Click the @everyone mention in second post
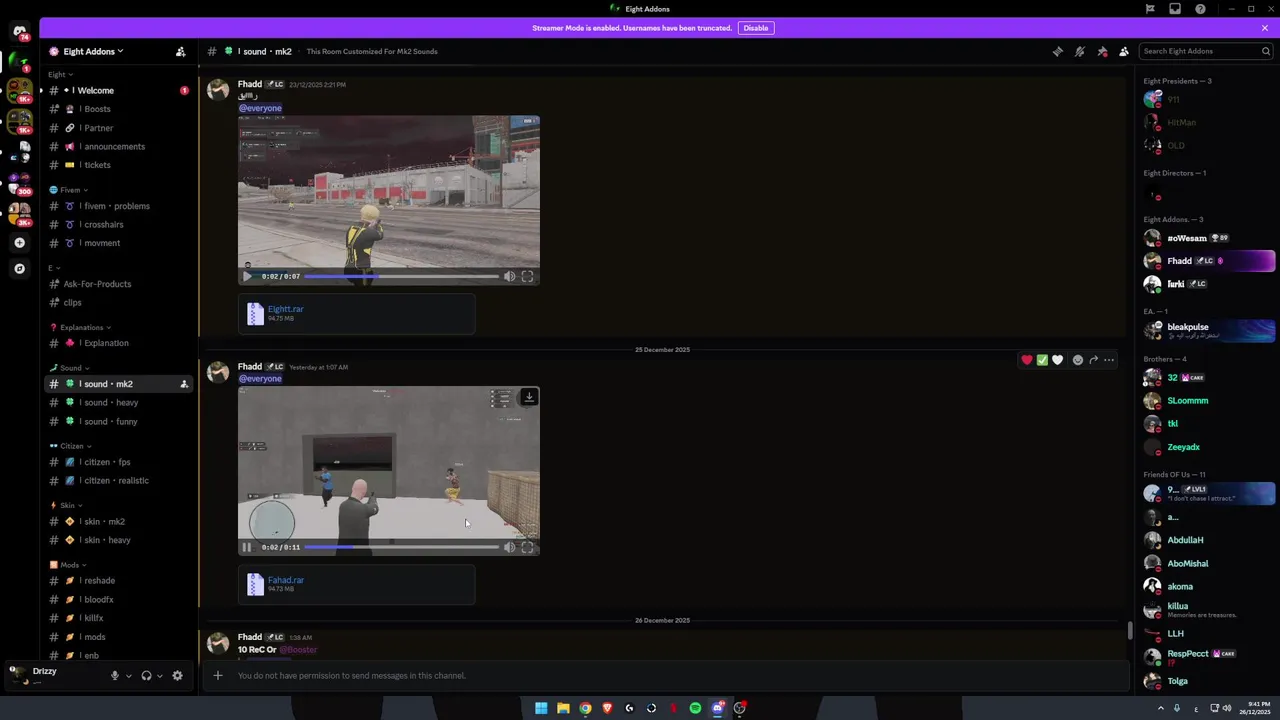Image resolution: width=1280 pixels, height=720 pixels. [x=260, y=379]
